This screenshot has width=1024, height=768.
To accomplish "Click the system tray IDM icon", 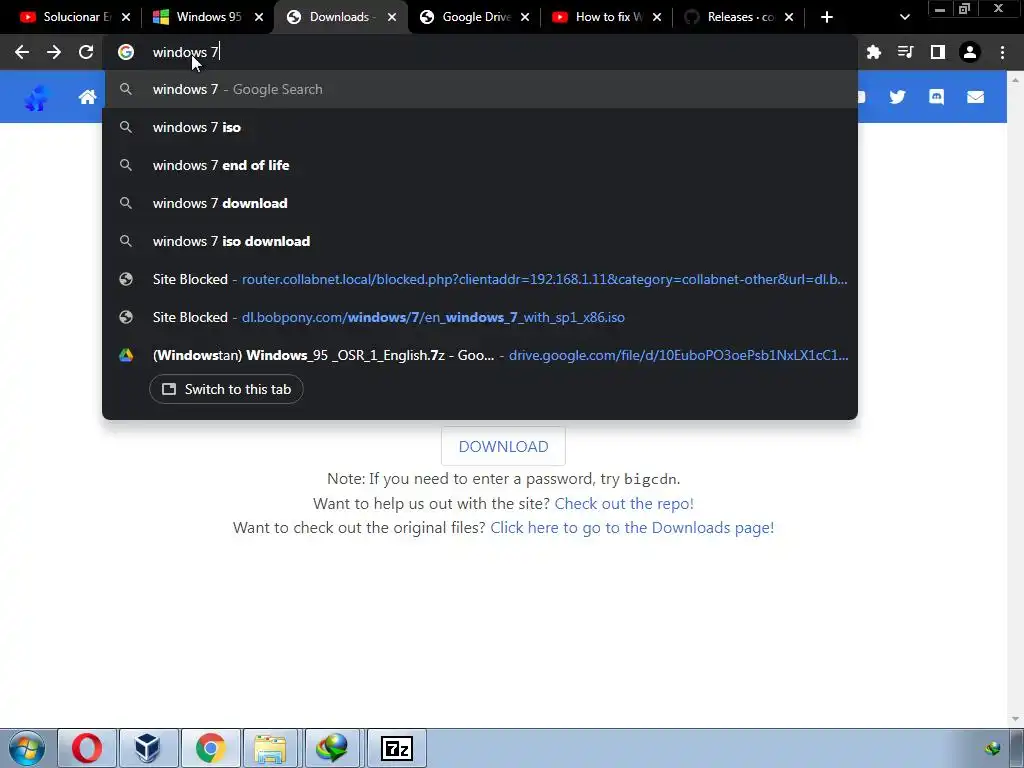I will (993, 748).
